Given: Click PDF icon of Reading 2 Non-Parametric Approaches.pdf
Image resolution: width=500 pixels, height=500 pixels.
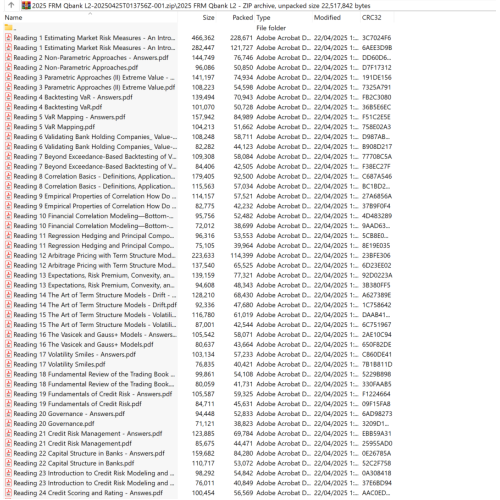Looking at the screenshot, I should point(8,67).
